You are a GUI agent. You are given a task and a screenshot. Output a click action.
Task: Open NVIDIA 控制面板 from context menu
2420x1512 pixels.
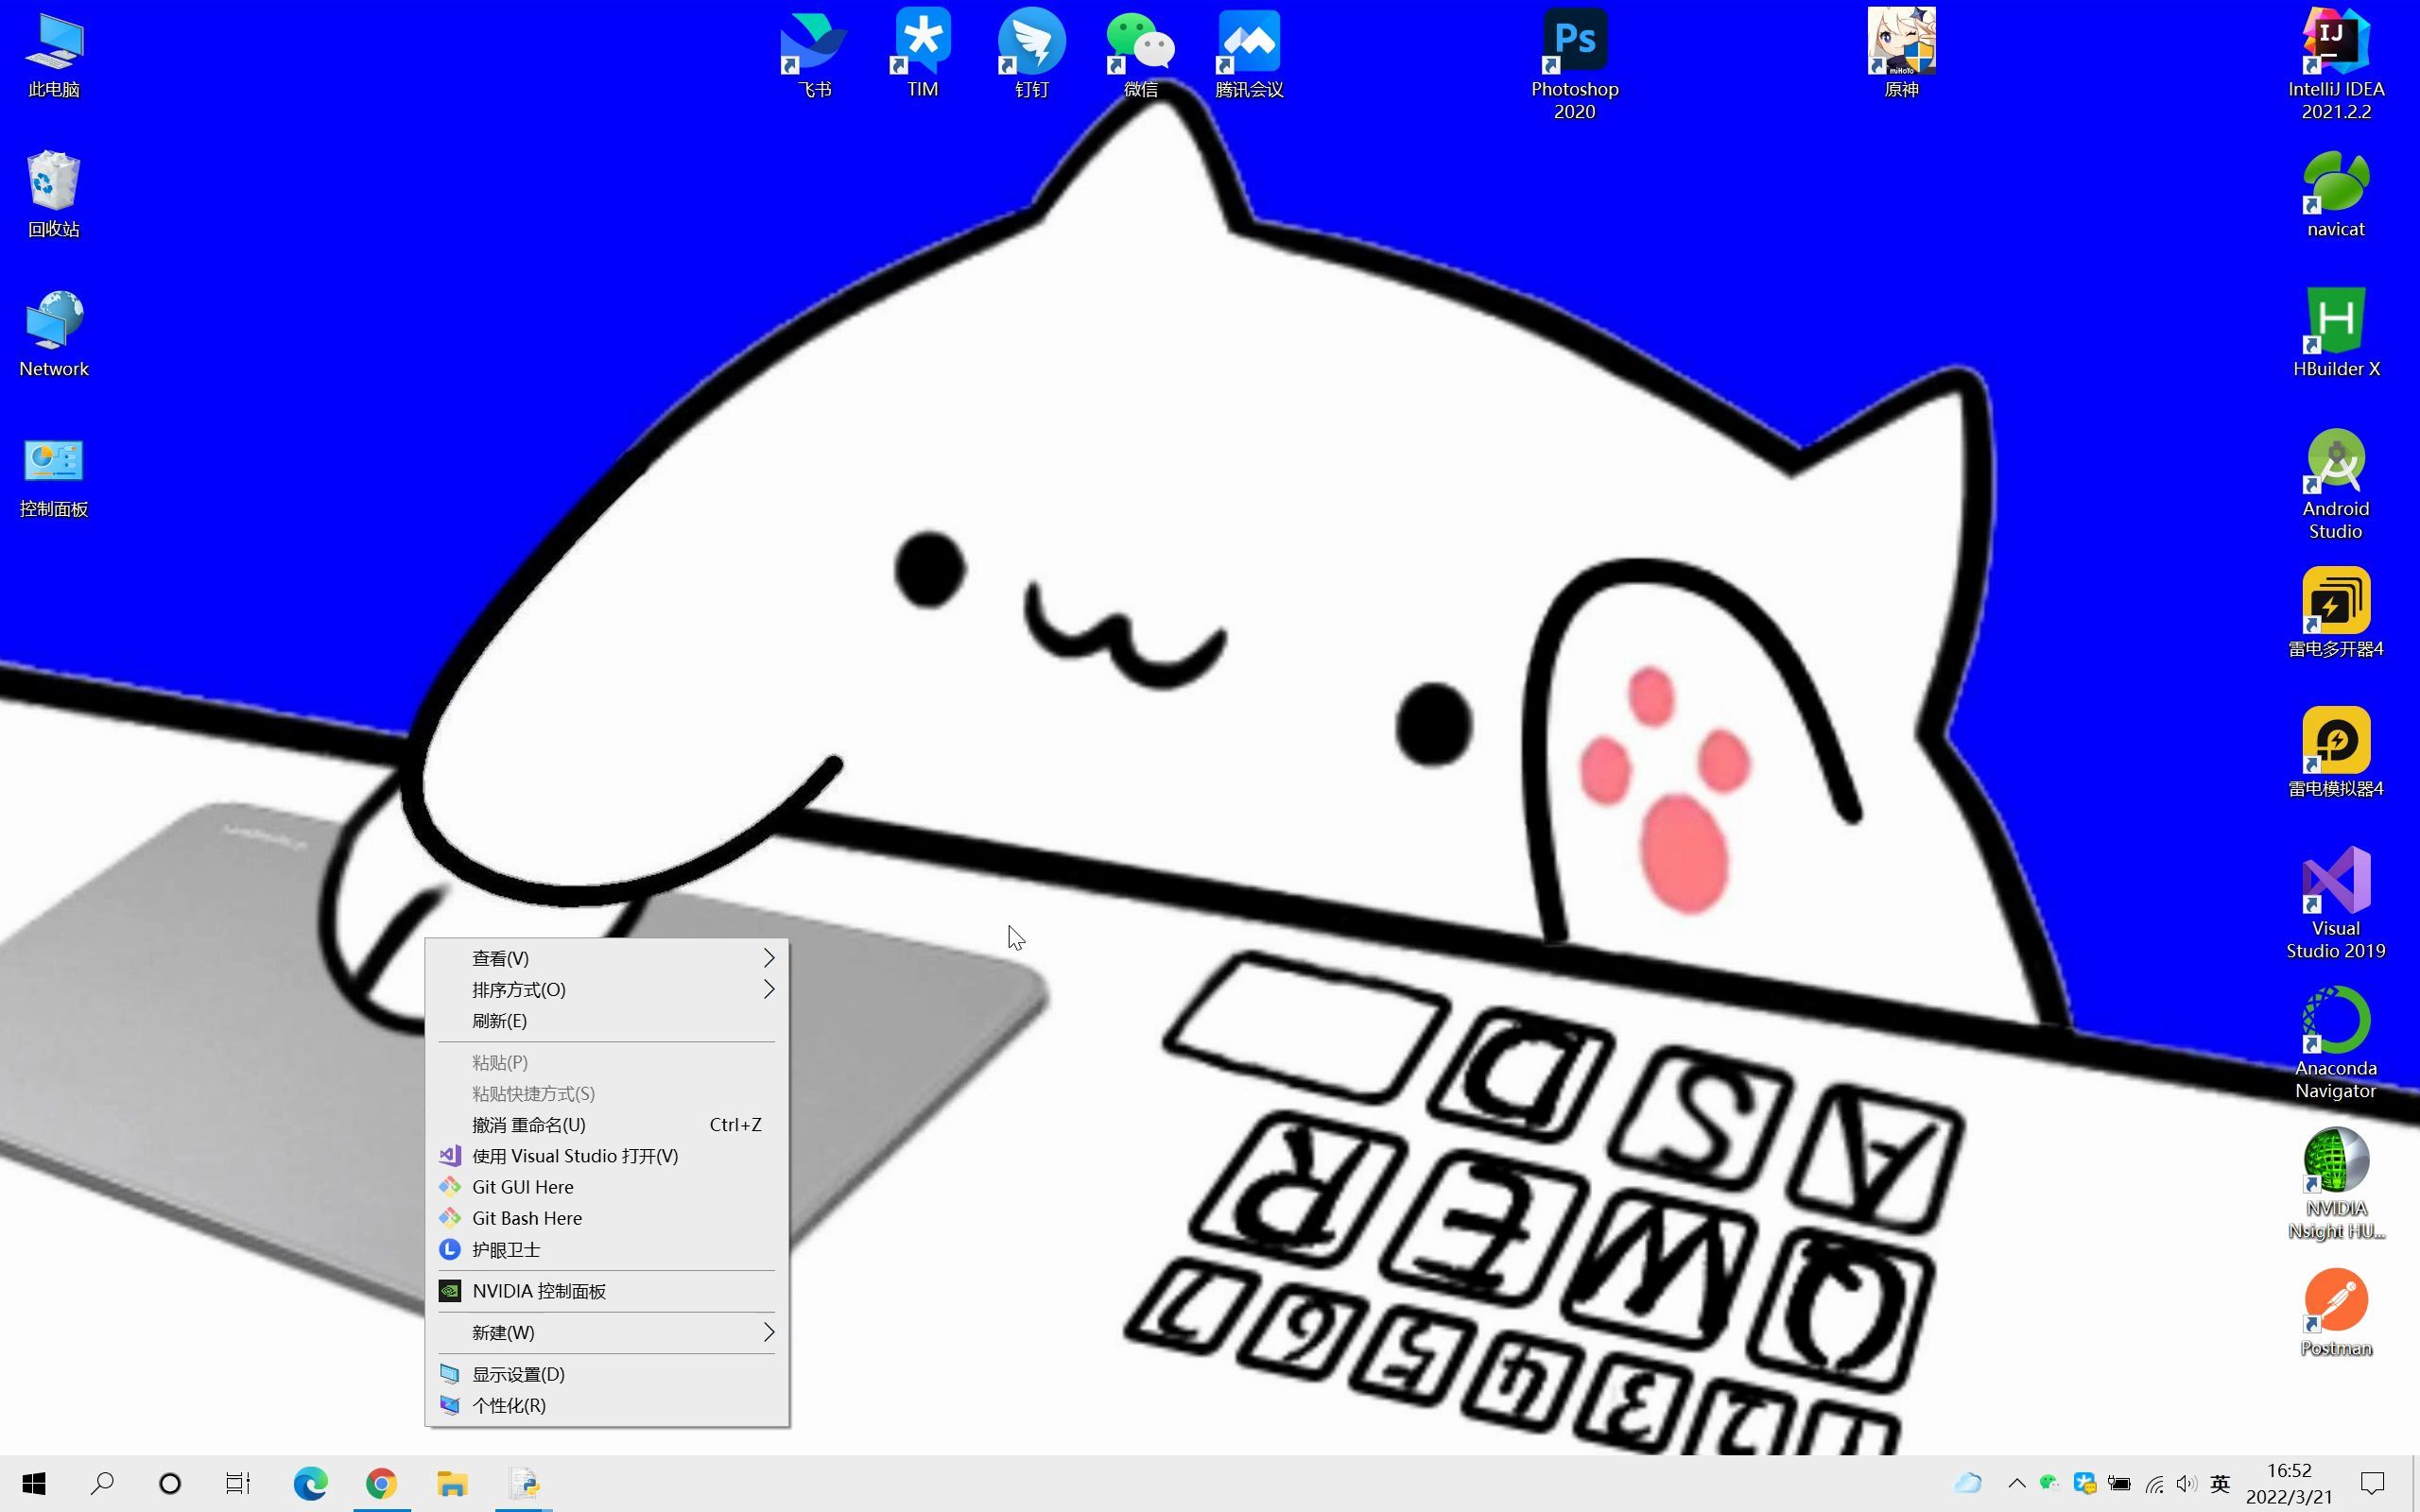539,1291
